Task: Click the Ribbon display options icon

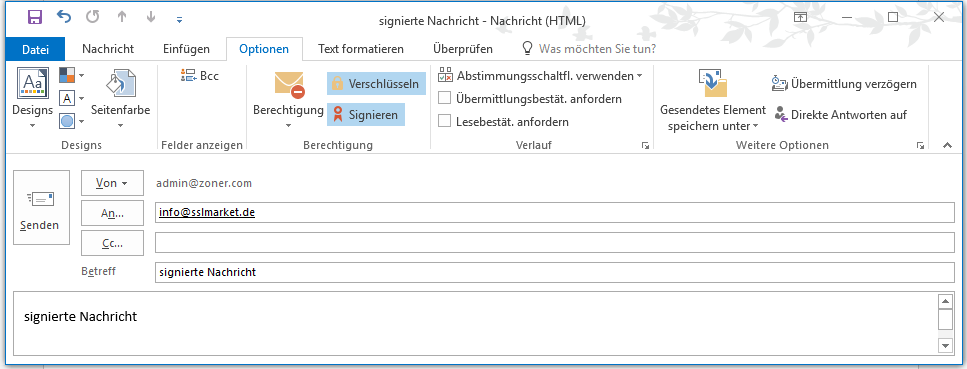Action: [x=800, y=17]
